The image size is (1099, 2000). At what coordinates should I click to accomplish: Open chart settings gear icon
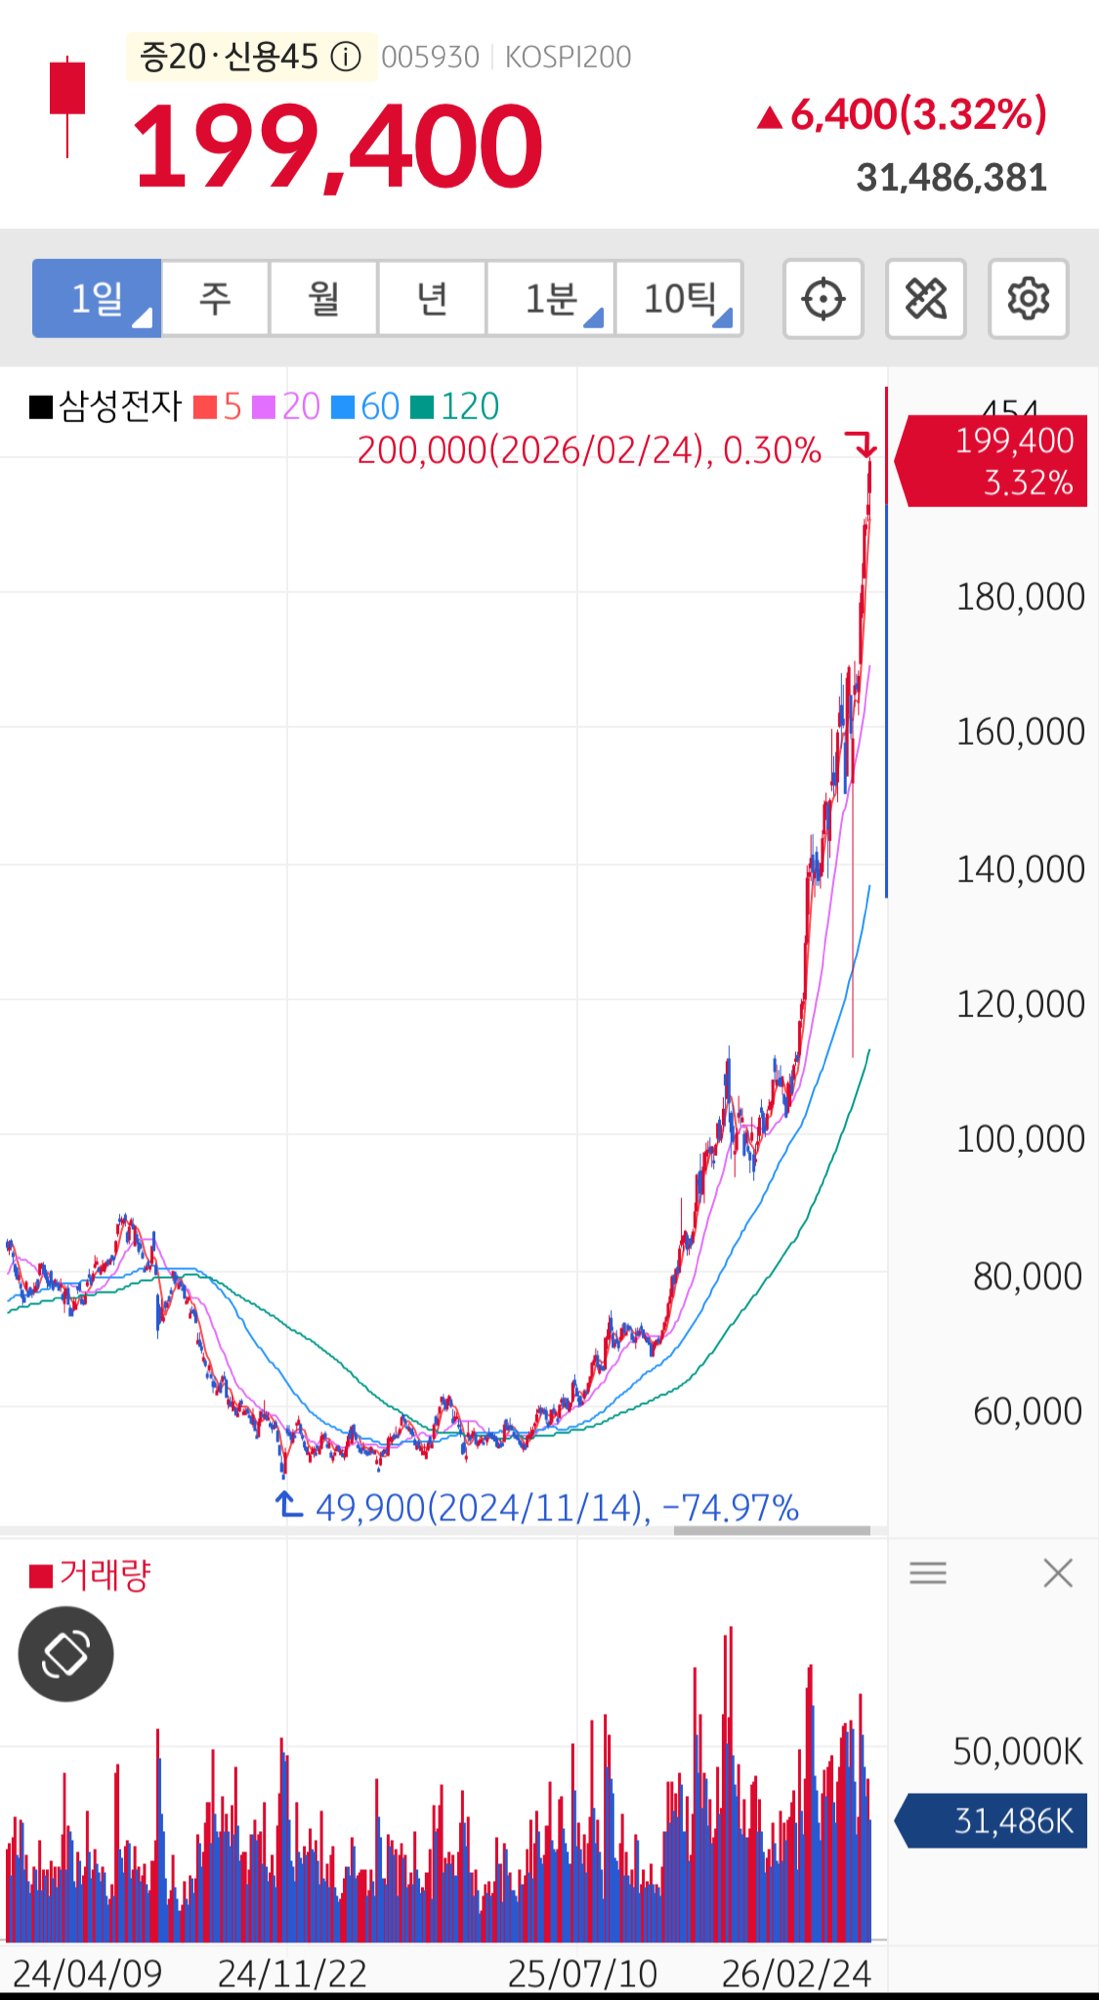[1028, 299]
